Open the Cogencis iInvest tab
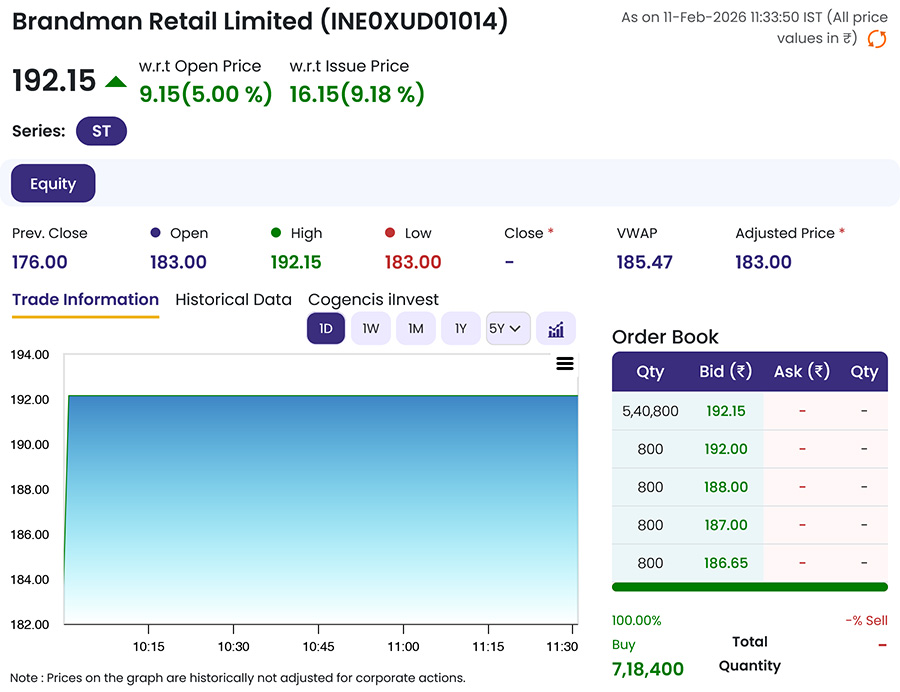The width and height of the screenshot is (900, 692). coord(373,300)
